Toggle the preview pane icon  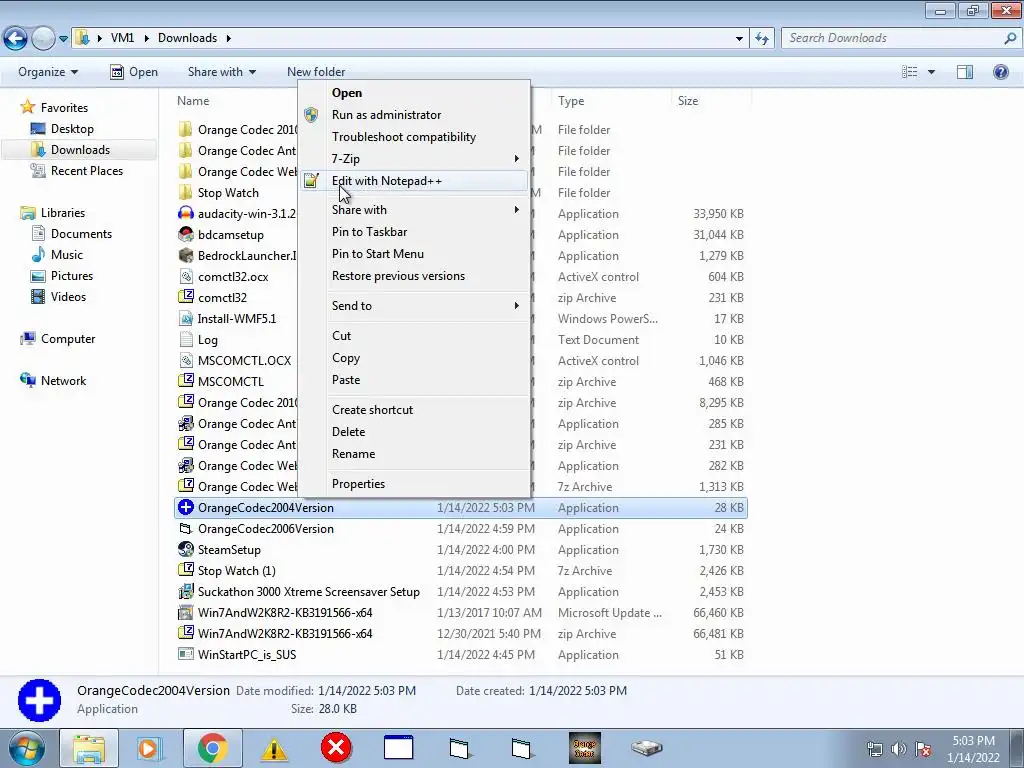[x=965, y=72]
